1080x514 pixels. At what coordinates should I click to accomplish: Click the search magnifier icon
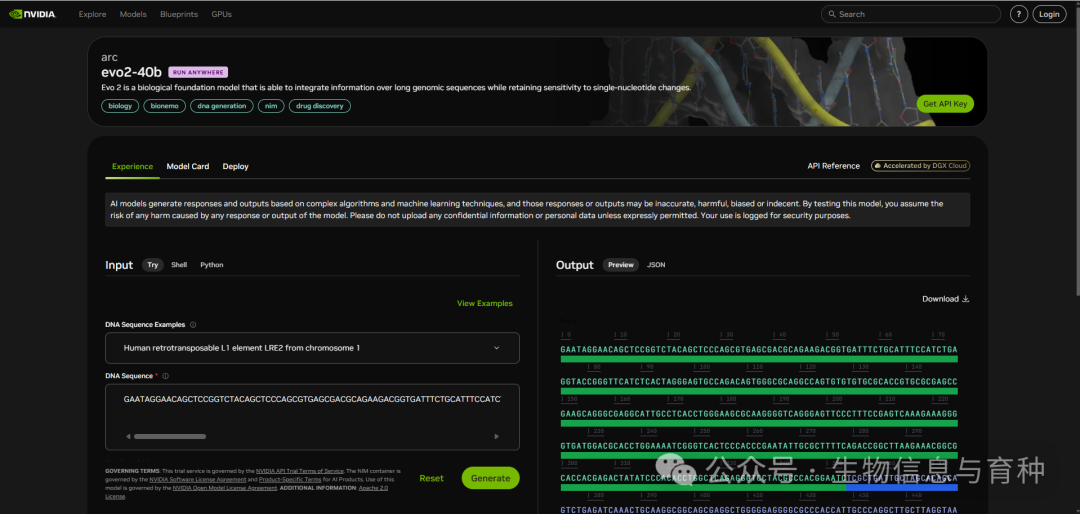point(832,14)
